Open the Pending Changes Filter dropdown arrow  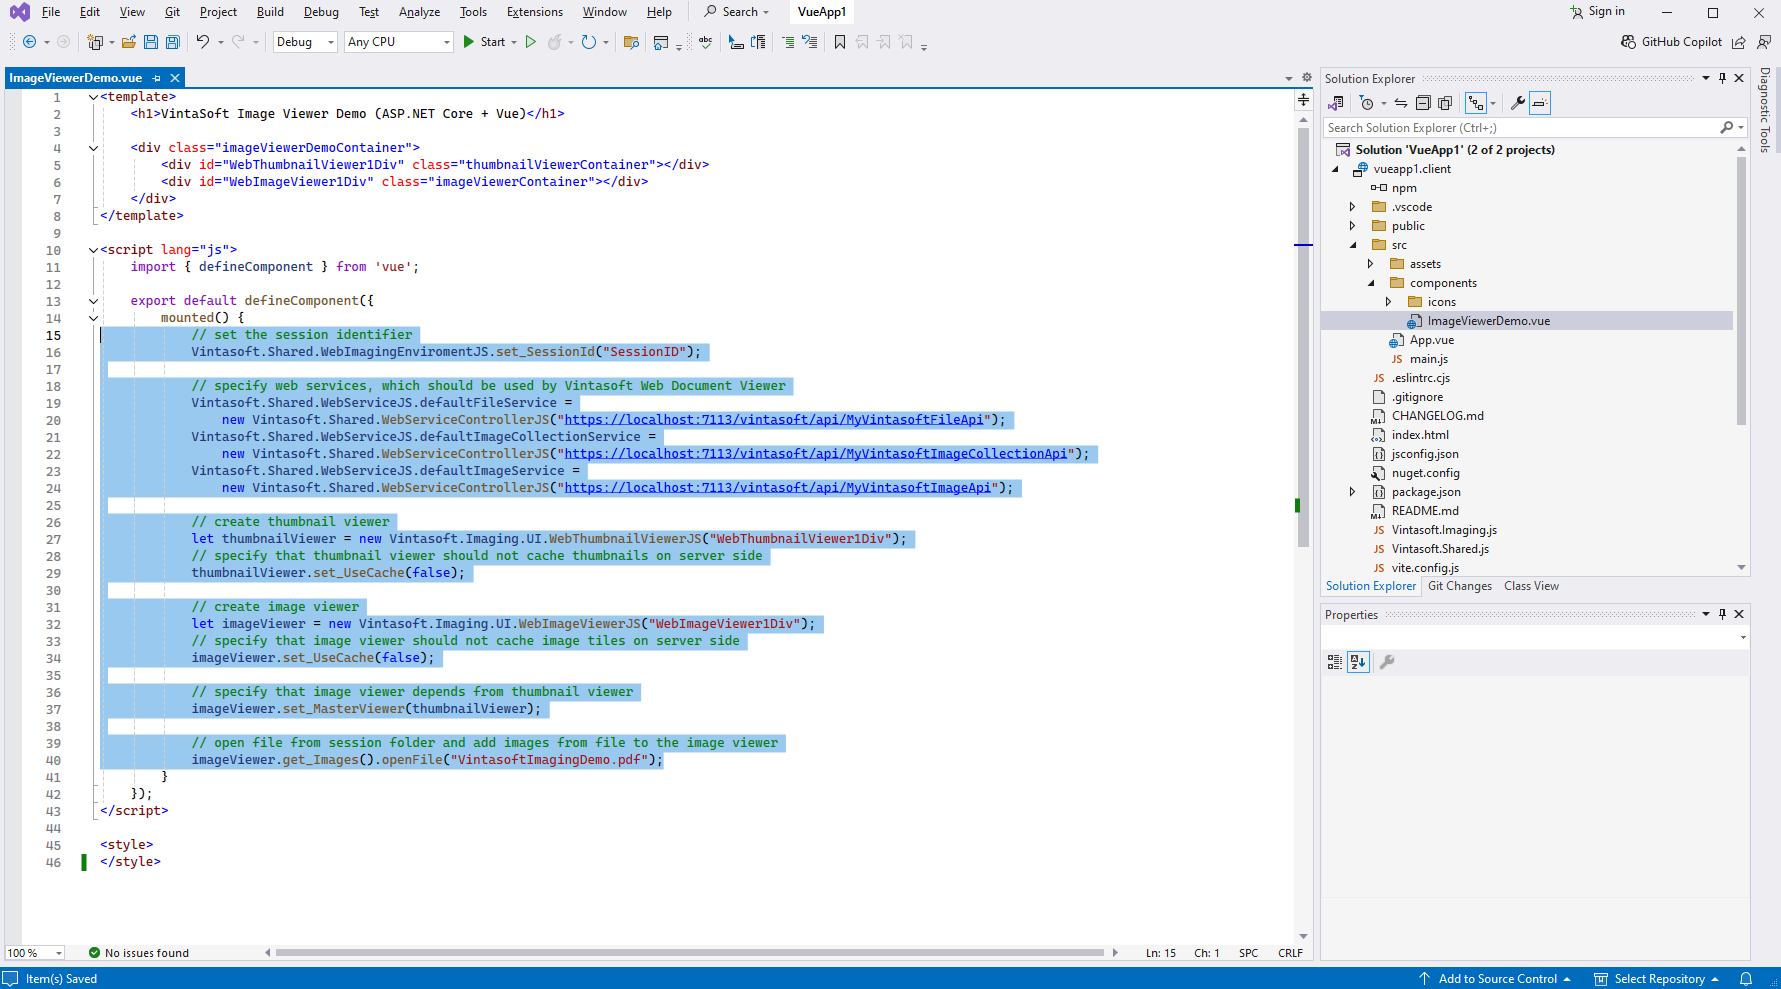(x=1384, y=103)
